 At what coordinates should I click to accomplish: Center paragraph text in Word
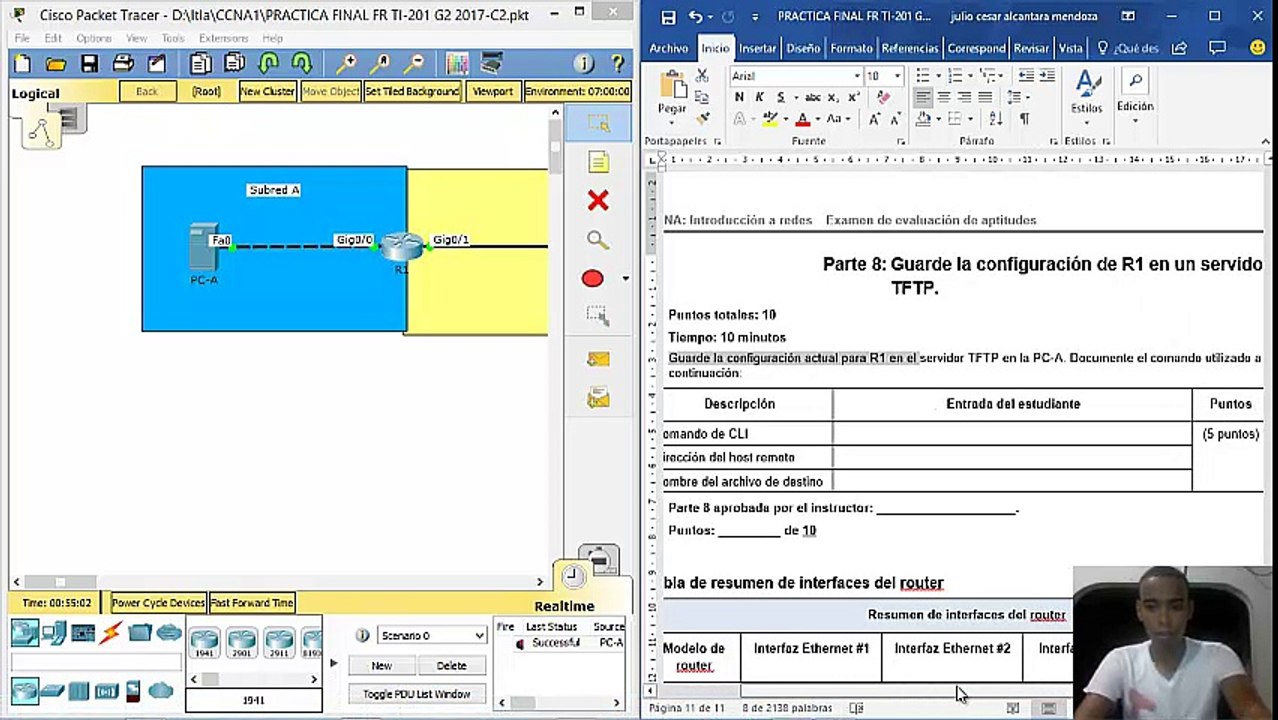944,97
